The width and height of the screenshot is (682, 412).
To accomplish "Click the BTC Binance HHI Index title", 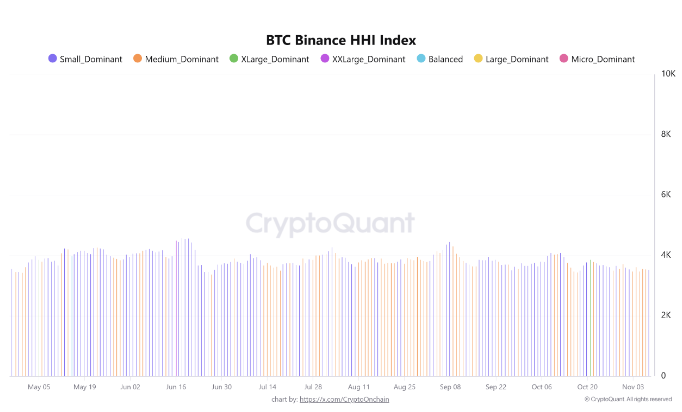I will [340, 41].
